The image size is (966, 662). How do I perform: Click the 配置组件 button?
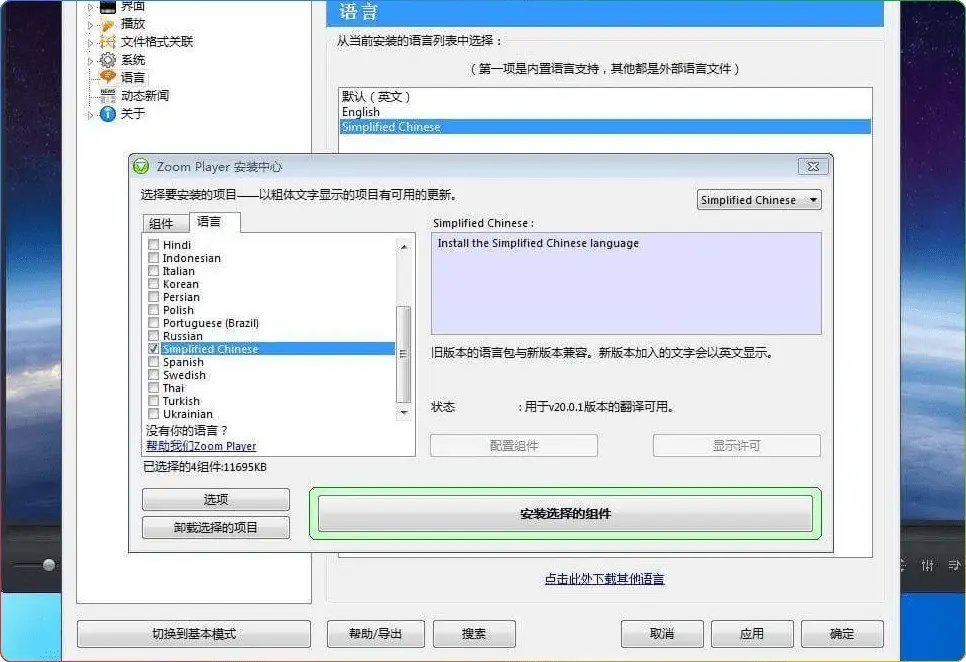click(x=514, y=445)
